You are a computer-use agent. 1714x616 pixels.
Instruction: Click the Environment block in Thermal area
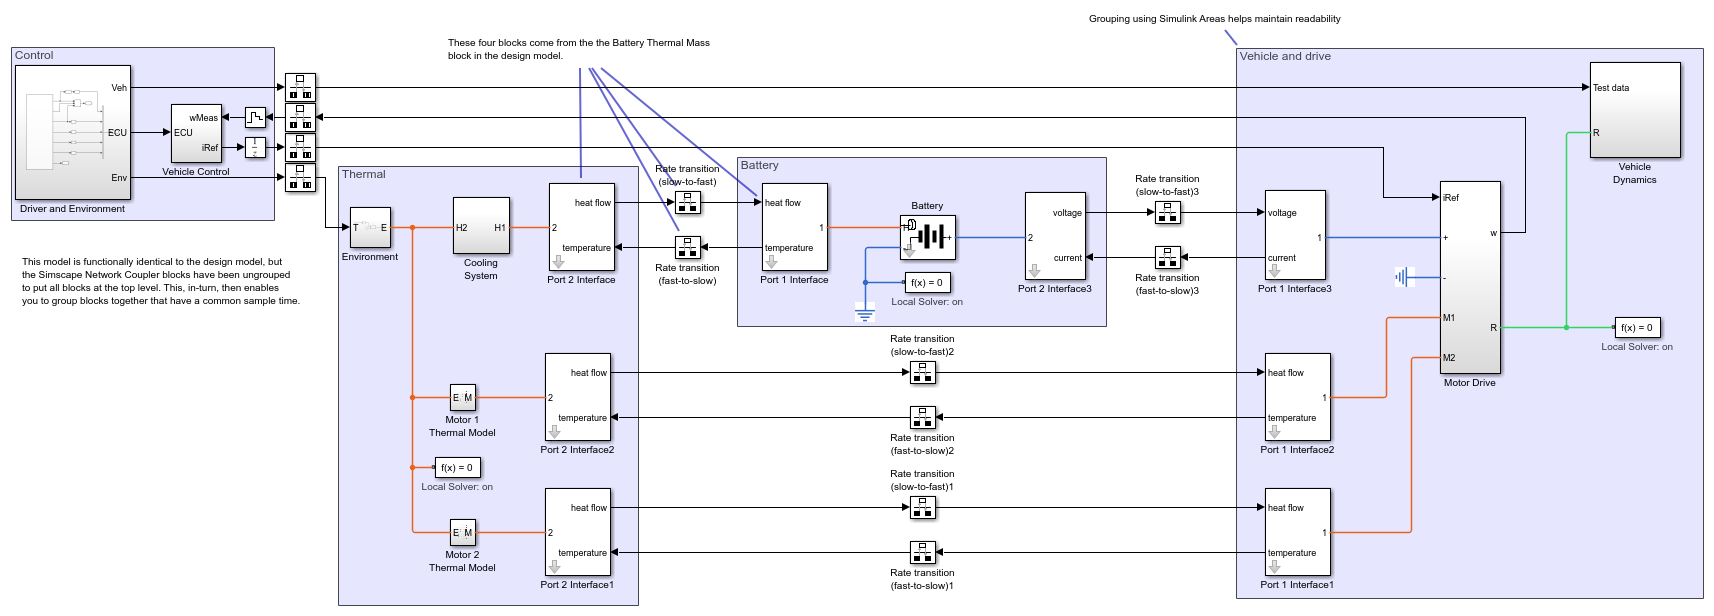click(x=370, y=228)
